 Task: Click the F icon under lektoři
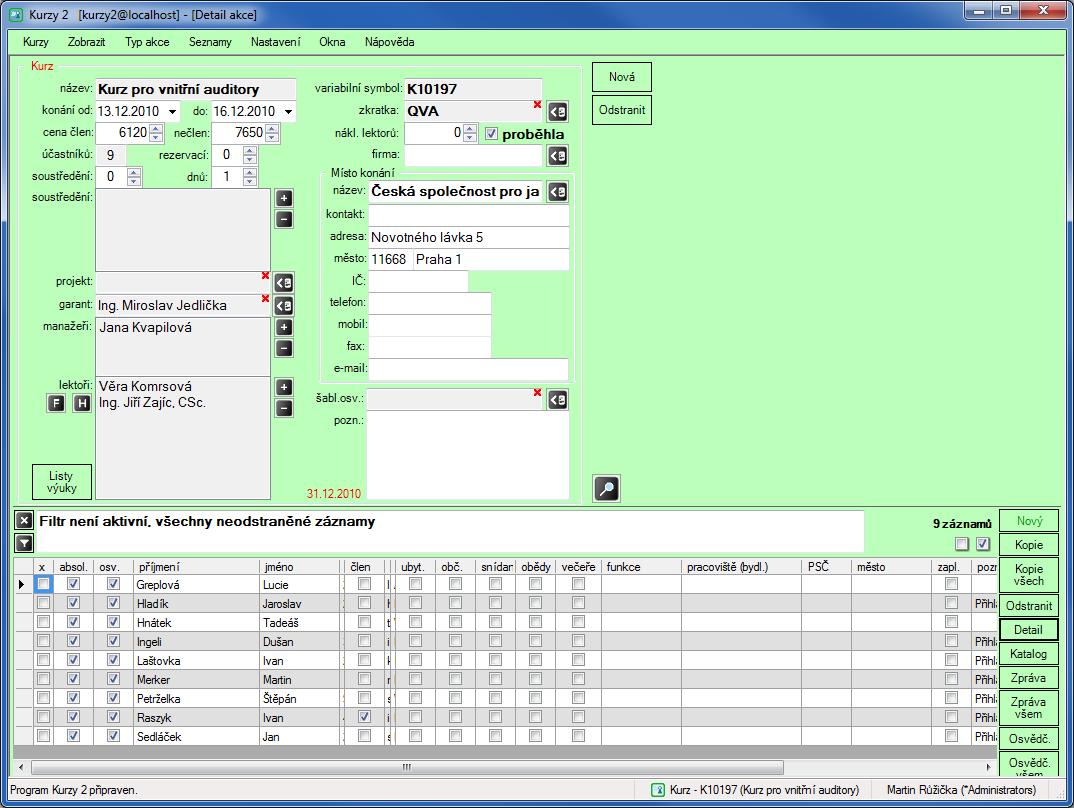click(x=56, y=403)
